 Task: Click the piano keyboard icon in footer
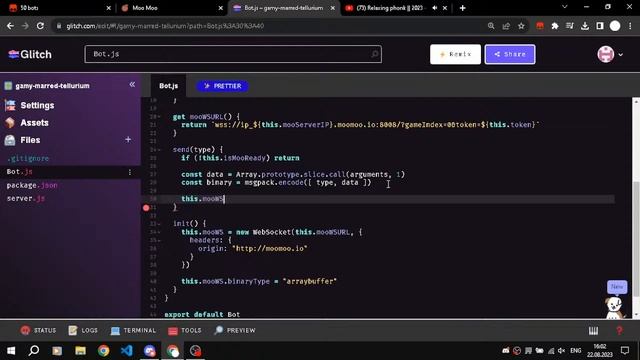click(x=593, y=331)
